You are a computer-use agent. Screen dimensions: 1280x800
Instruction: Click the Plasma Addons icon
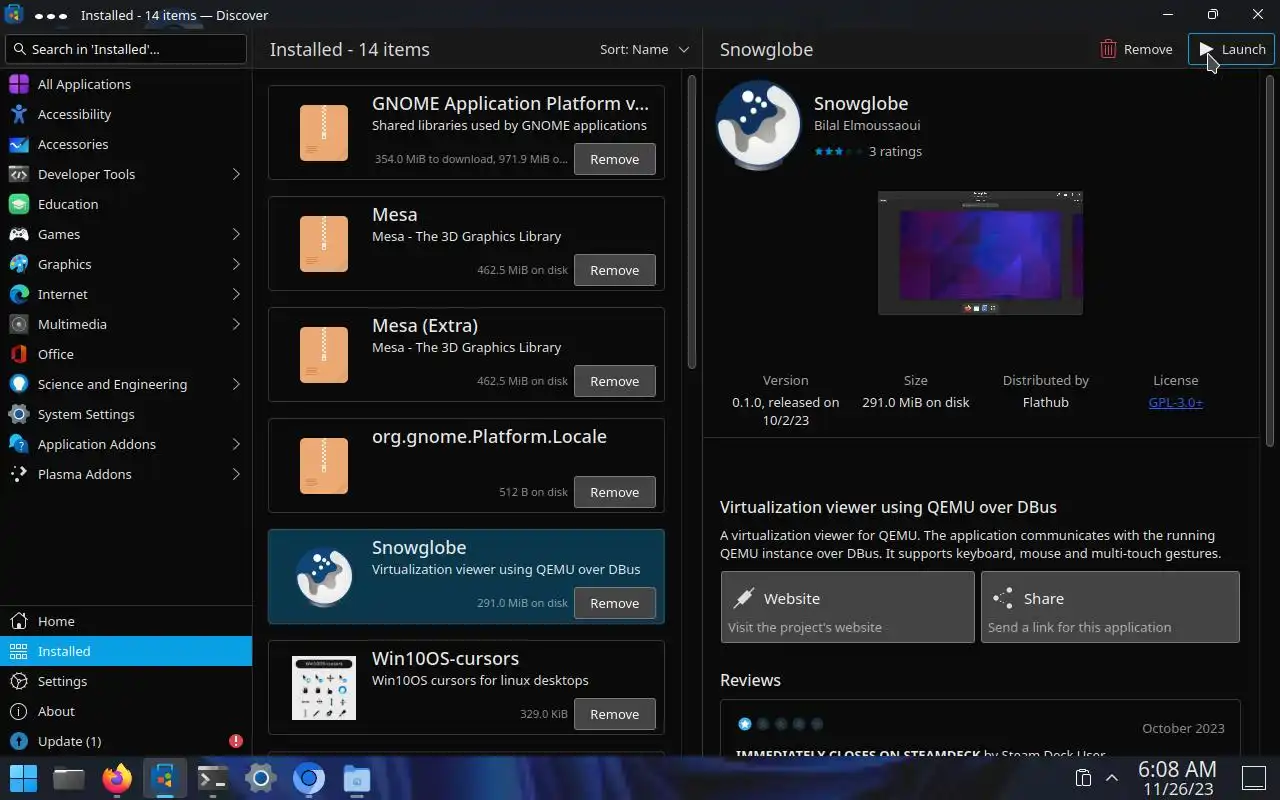19,474
